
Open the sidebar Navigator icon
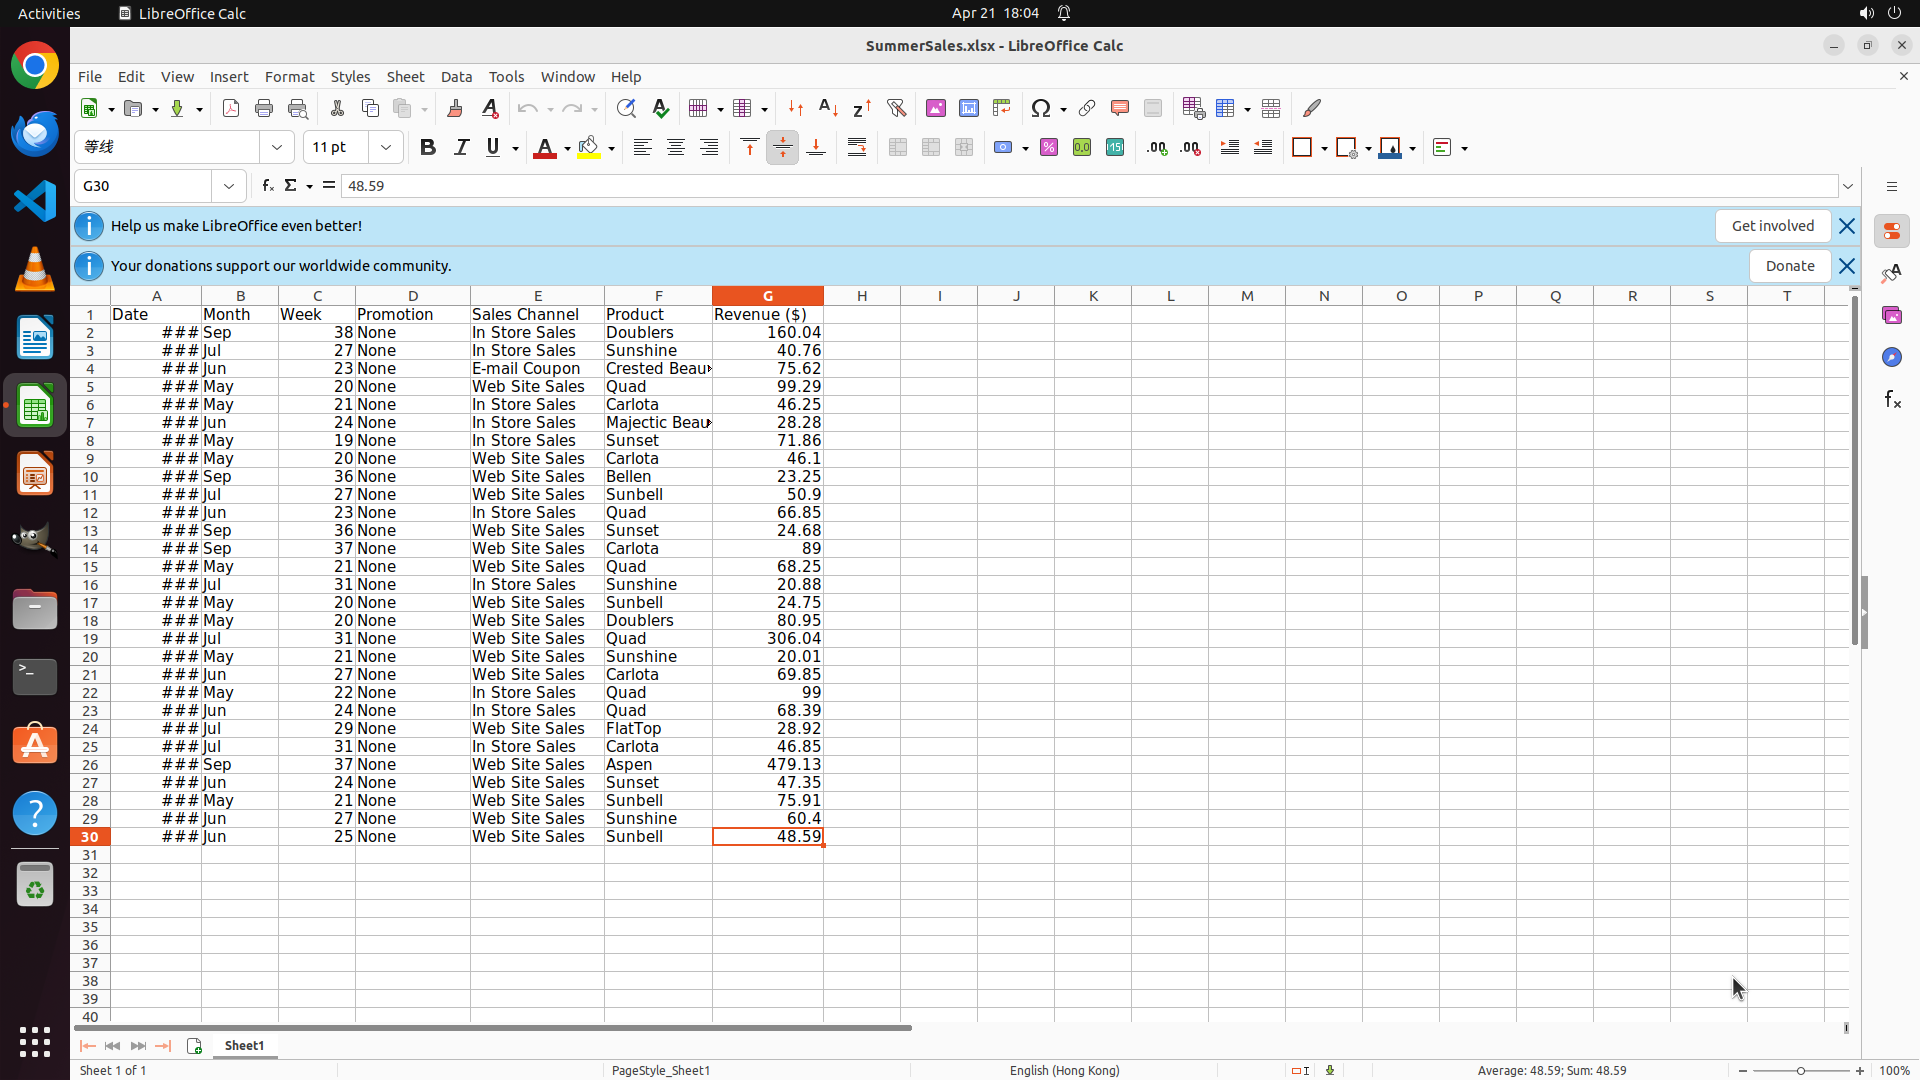1892,357
